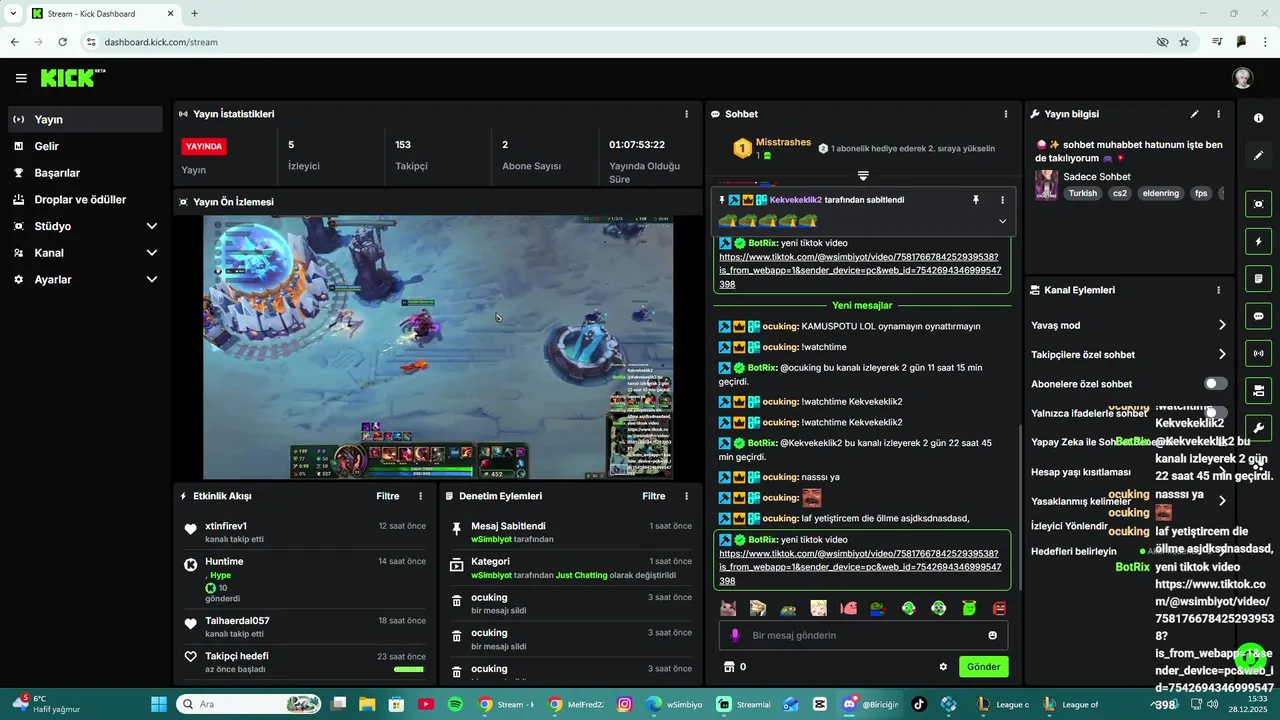
Task: Click the shop icon below message box
Action: point(729,667)
